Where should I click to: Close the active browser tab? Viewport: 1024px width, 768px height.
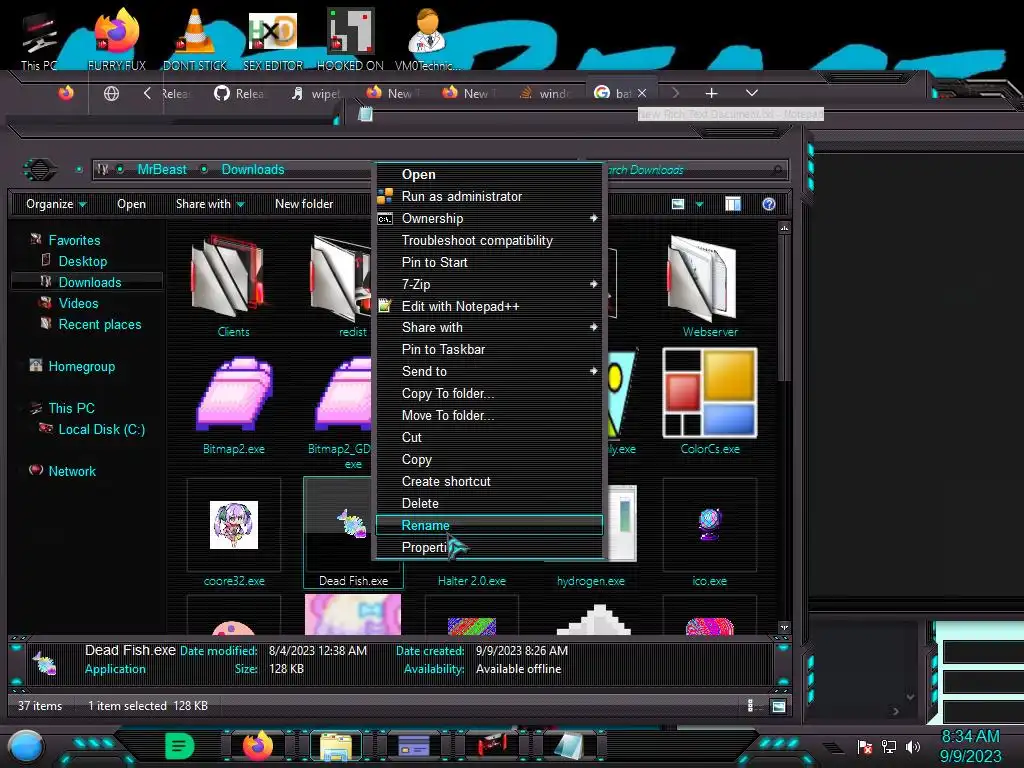pos(642,93)
